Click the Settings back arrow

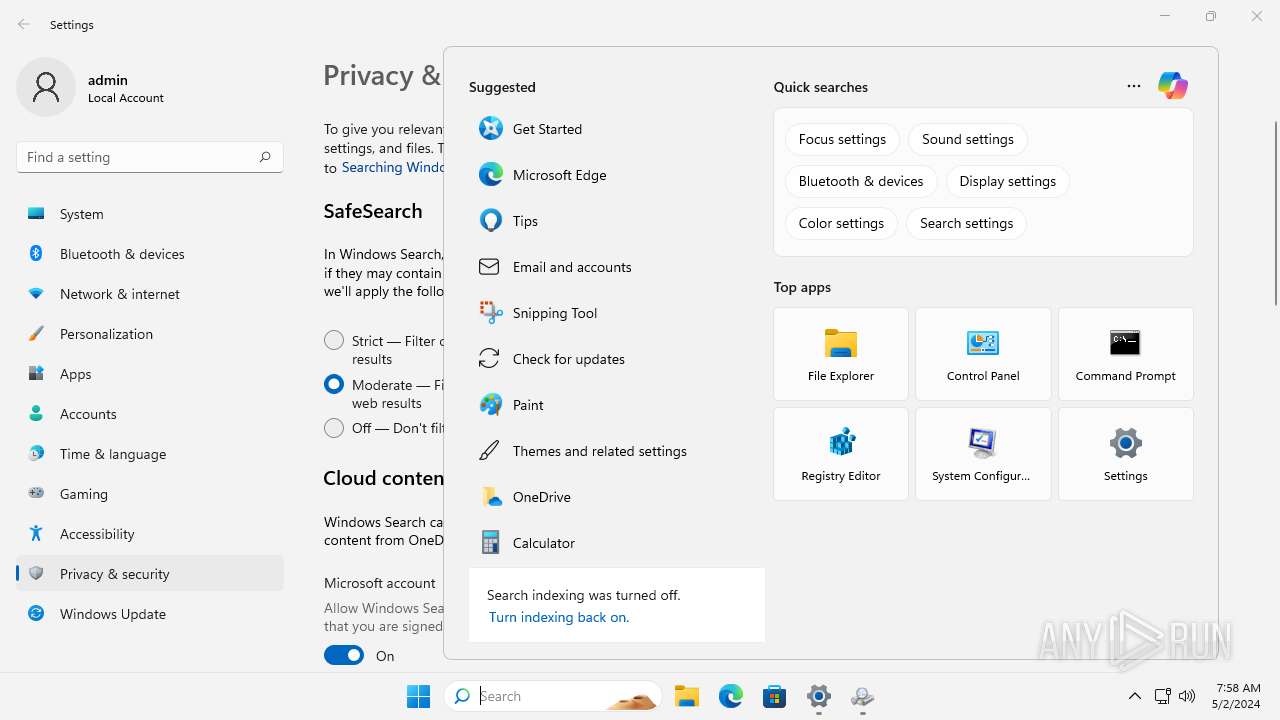coord(24,24)
